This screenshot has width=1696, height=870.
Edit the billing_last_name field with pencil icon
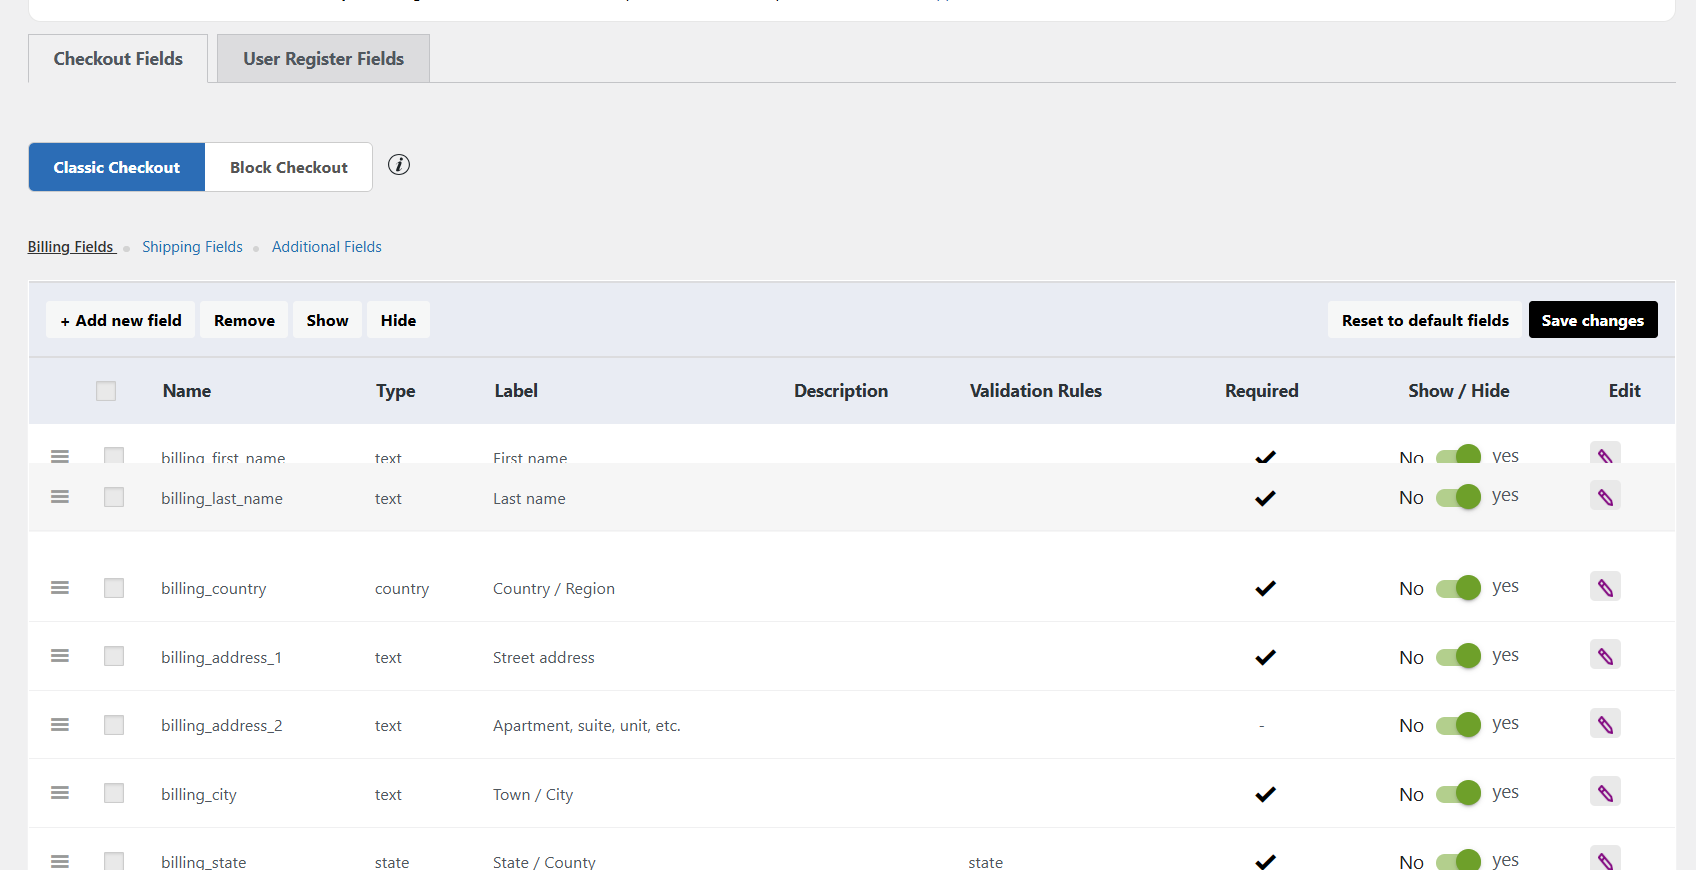[x=1605, y=497]
